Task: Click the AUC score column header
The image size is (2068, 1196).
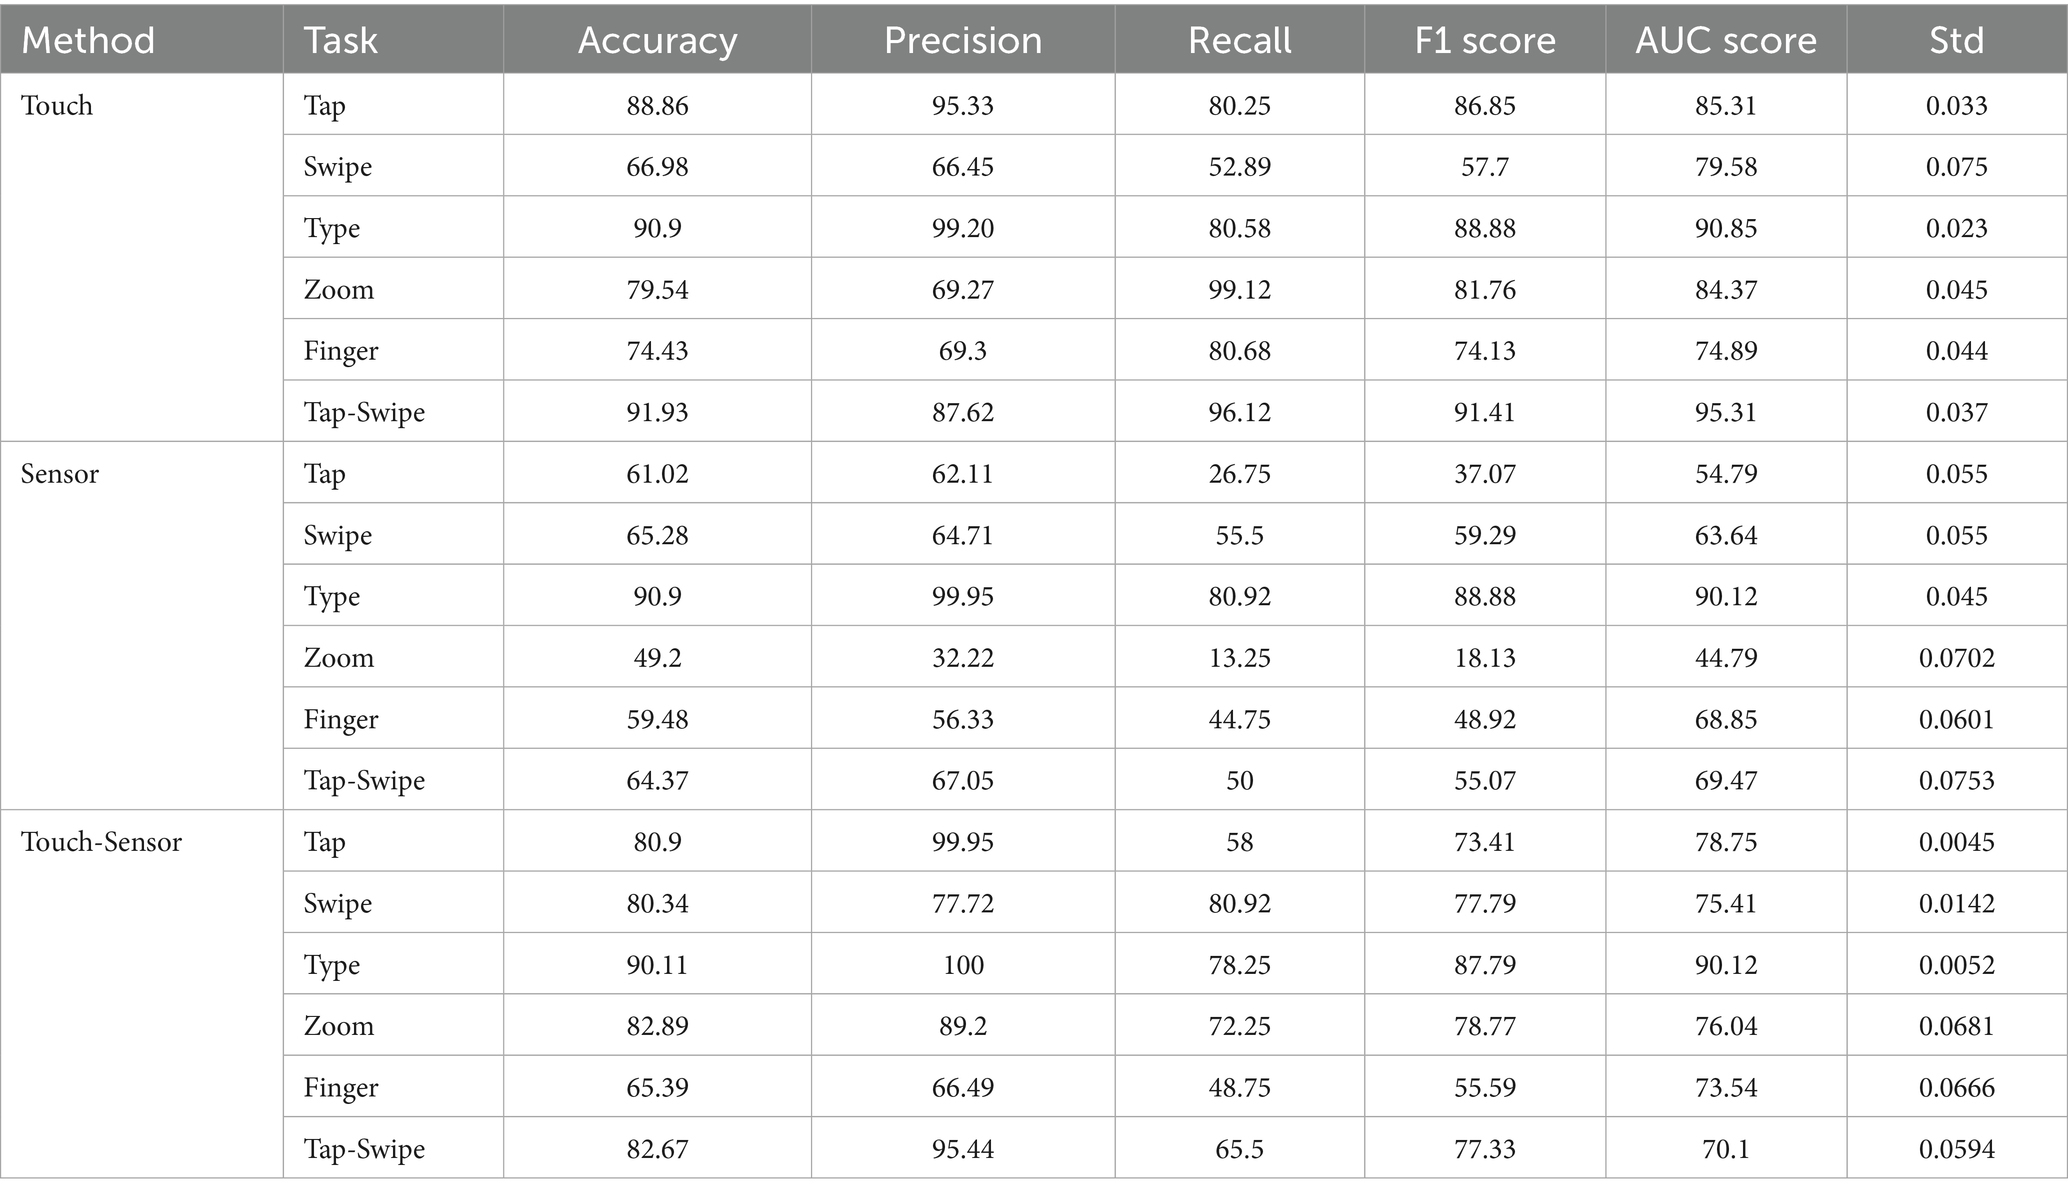Action: coord(1726,40)
